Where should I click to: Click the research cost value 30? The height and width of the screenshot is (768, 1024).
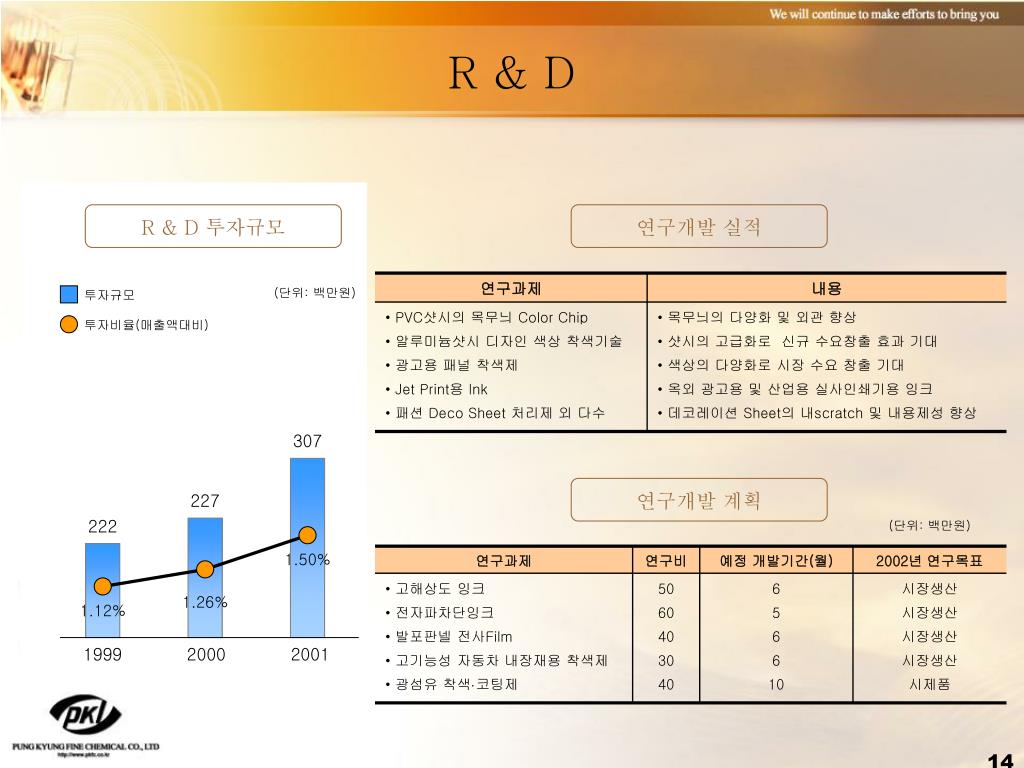[x=666, y=660]
